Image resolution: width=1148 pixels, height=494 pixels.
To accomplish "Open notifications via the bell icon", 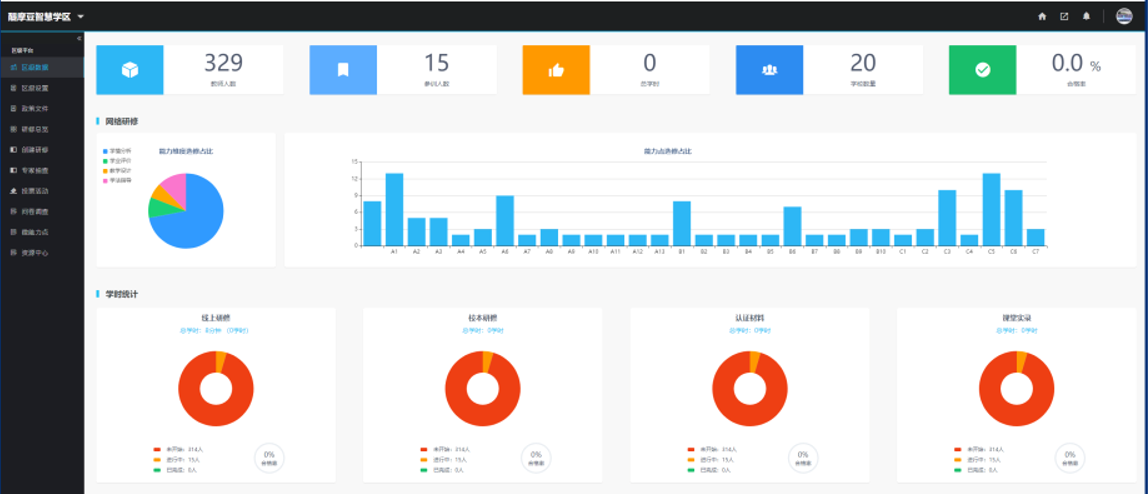I will coord(1086,16).
